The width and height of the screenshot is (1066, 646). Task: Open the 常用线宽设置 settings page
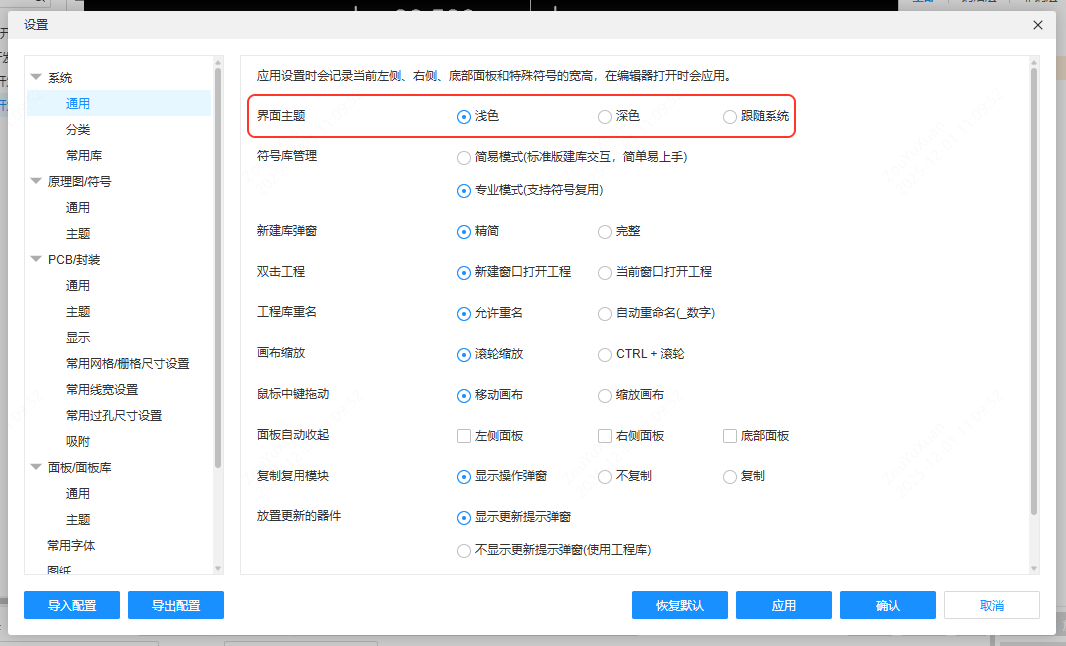(x=102, y=389)
